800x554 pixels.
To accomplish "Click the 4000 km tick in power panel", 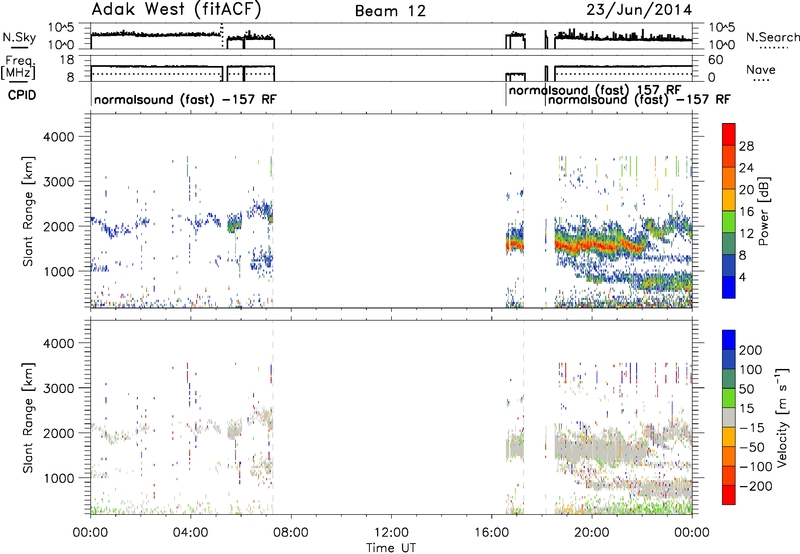I will [59, 137].
